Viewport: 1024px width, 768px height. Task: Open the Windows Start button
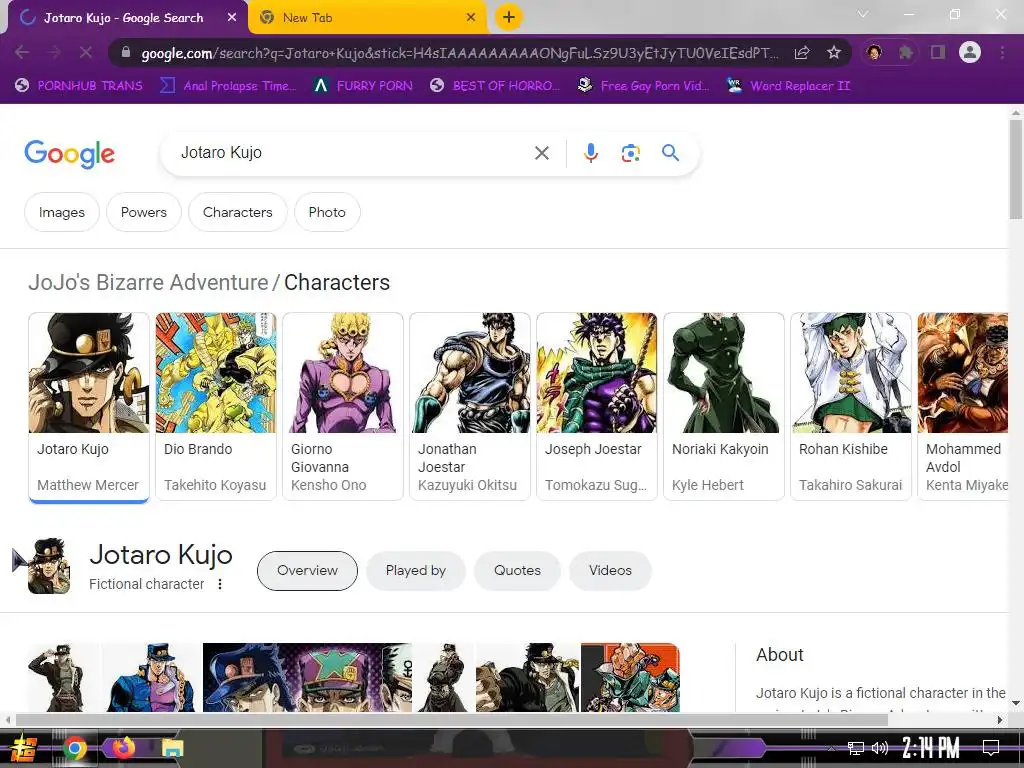pos(23,748)
